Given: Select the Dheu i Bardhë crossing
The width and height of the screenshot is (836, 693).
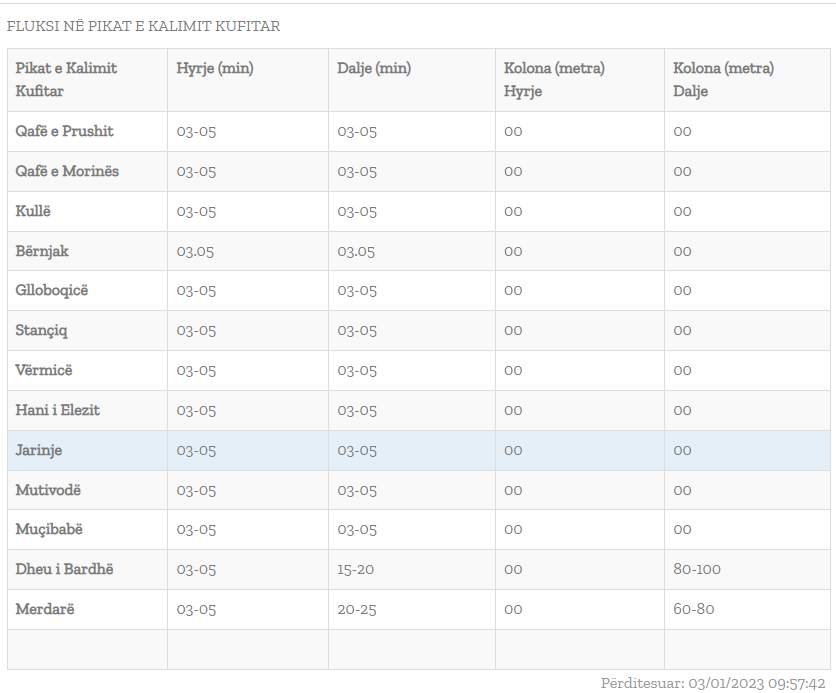Looking at the screenshot, I should pos(65,569).
